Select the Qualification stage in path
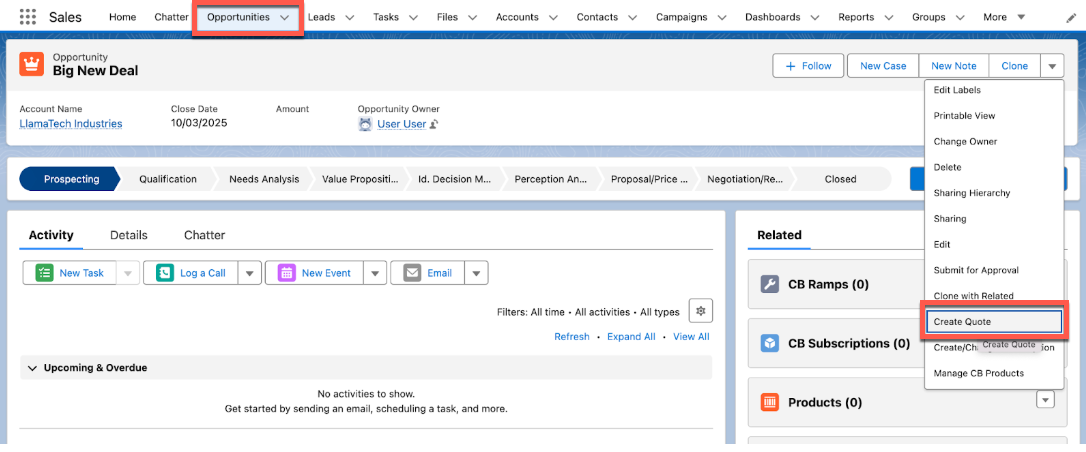The height and width of the screenshot is (452, 1086). click(168, 179)
